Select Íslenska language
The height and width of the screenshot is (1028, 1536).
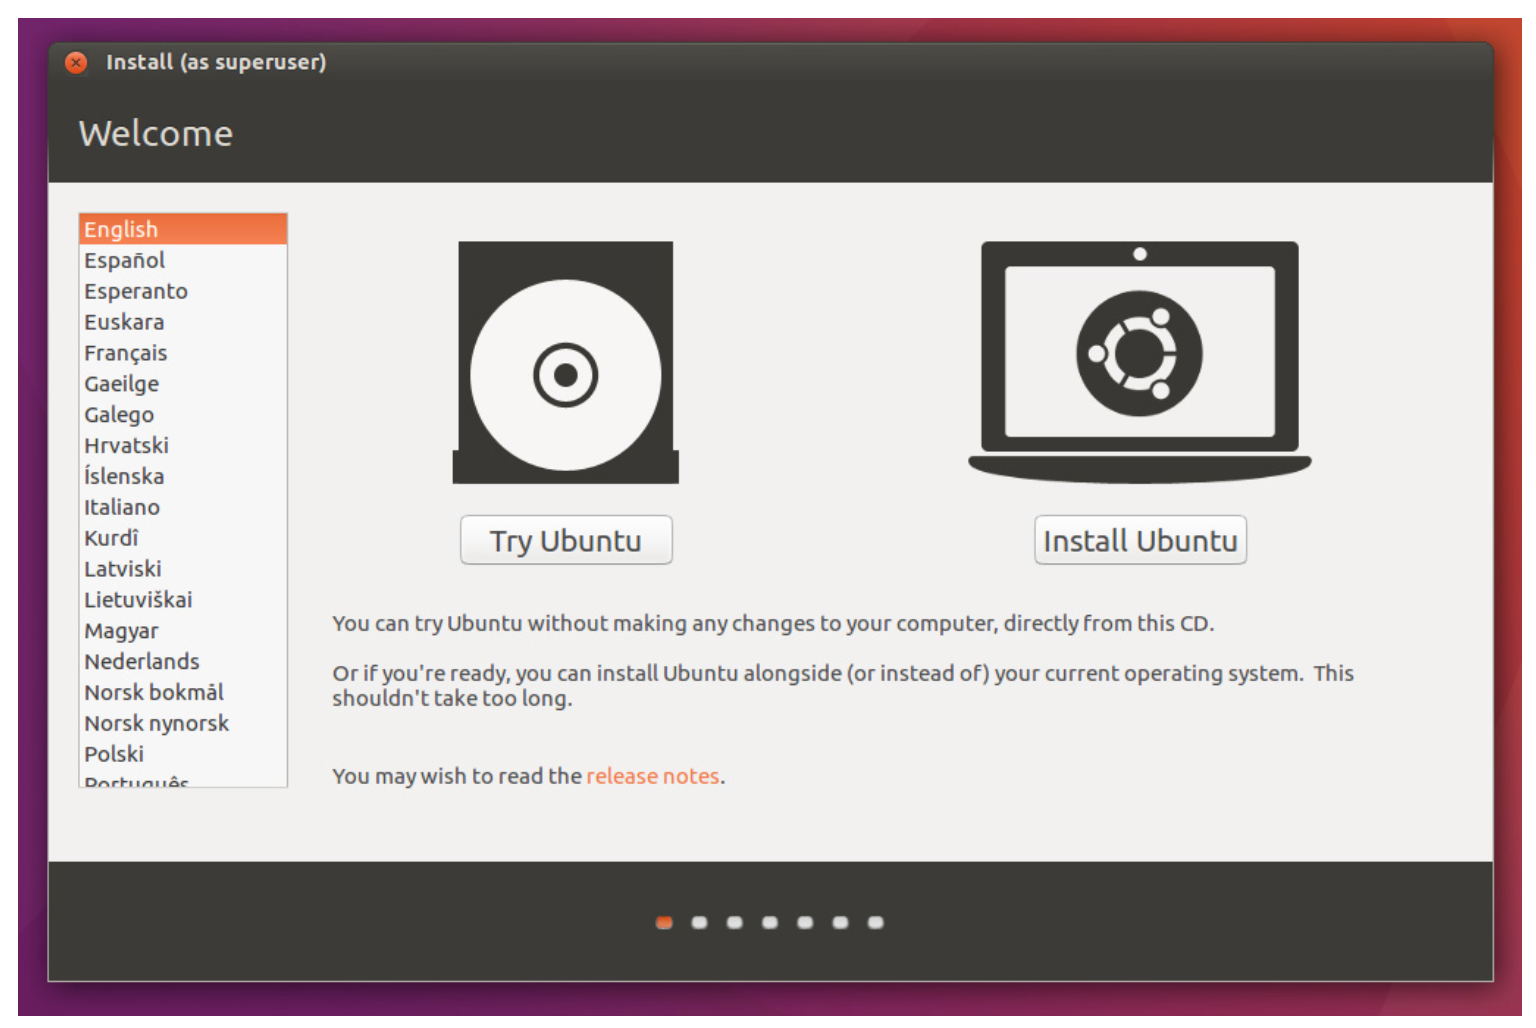click(x=183, y=476)
